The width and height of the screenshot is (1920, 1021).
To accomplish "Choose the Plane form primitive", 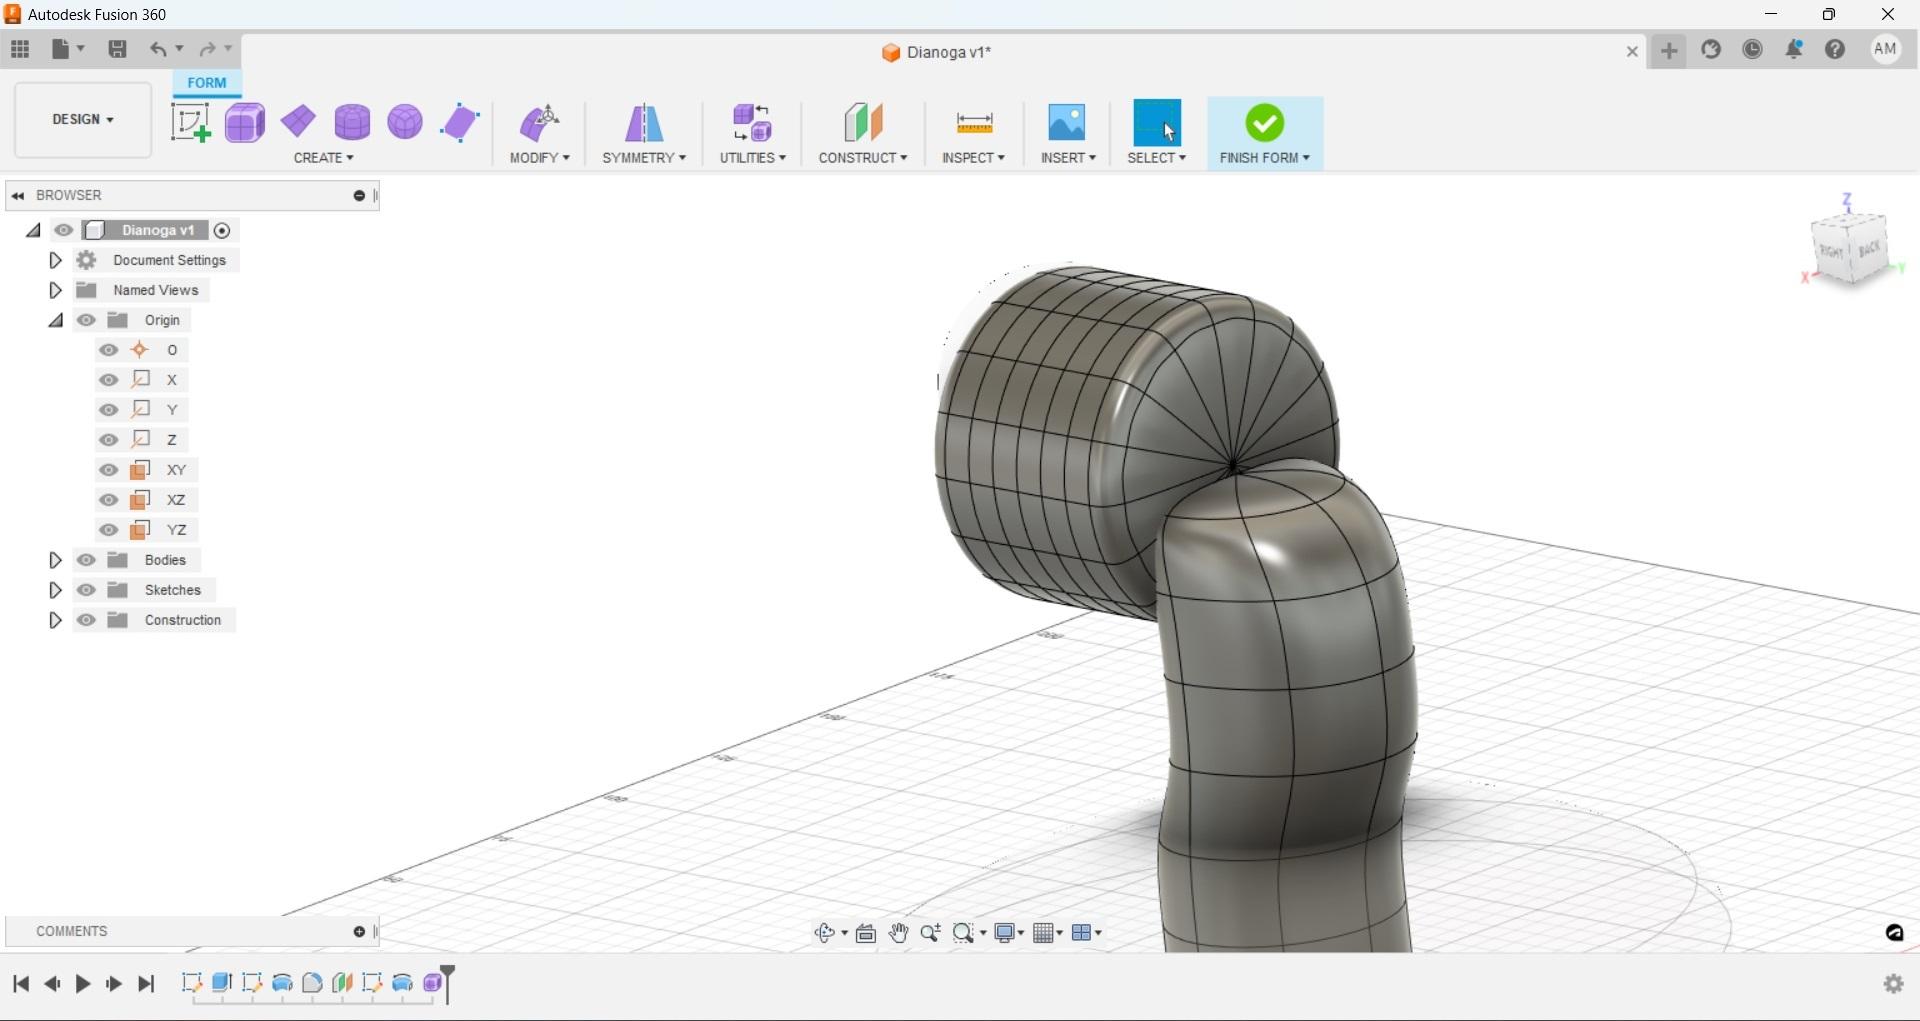I will (x=298, y=122).
